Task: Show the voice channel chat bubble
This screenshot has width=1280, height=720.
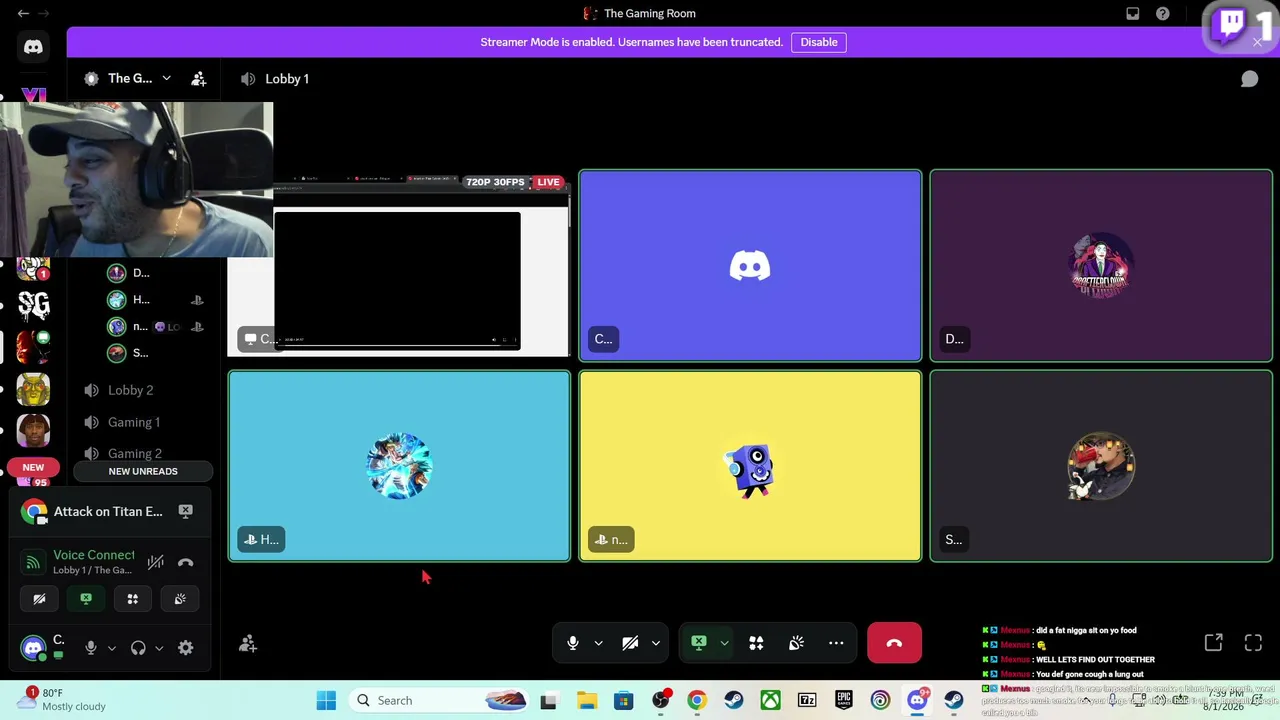Action: coord(1249,79)
